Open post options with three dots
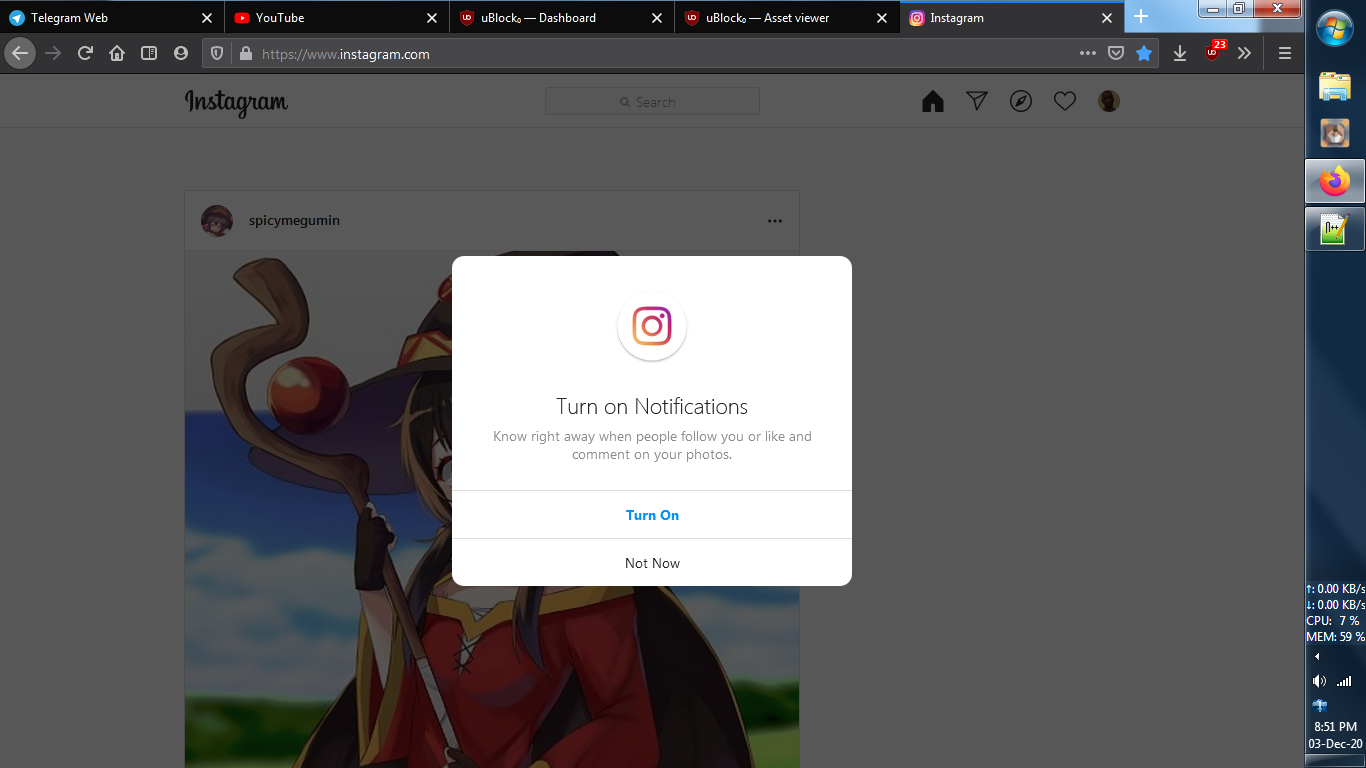This screenshot has height=768, width=1366. point(775,220)
